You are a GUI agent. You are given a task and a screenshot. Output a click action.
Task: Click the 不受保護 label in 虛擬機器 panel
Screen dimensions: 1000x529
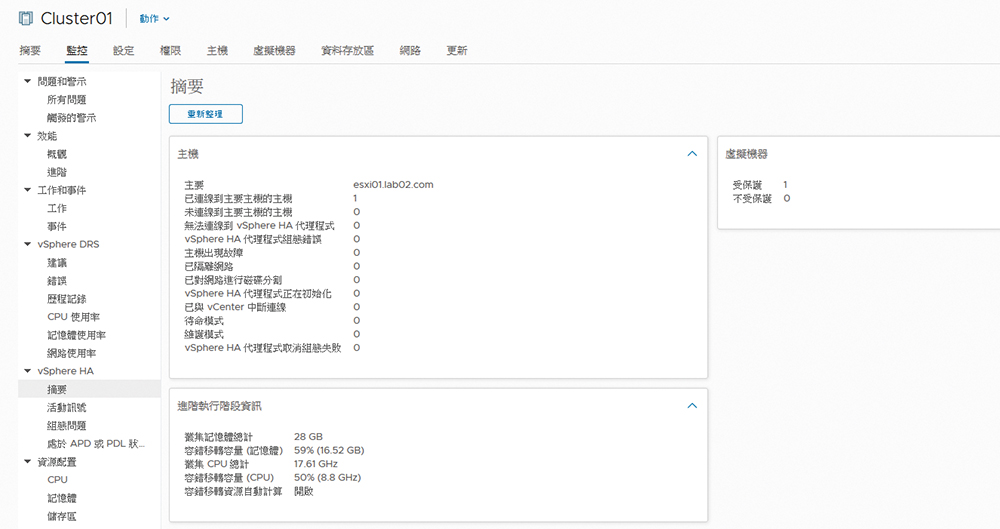pyautogui.click(x=752, y=198)
